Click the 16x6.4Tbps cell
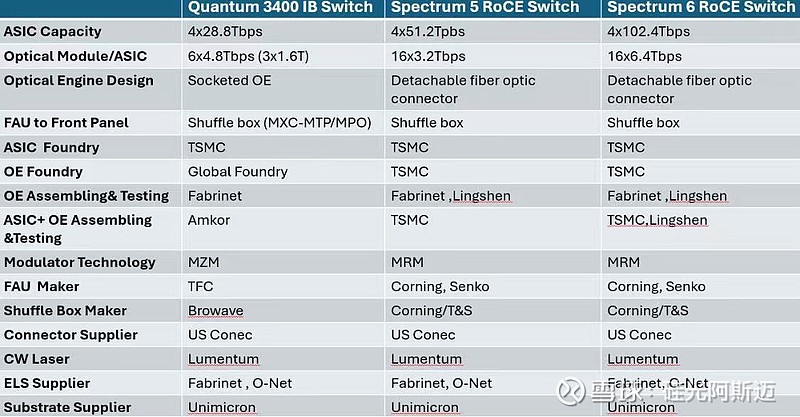The height and width of the screenshot is (417, 800). 644,56
